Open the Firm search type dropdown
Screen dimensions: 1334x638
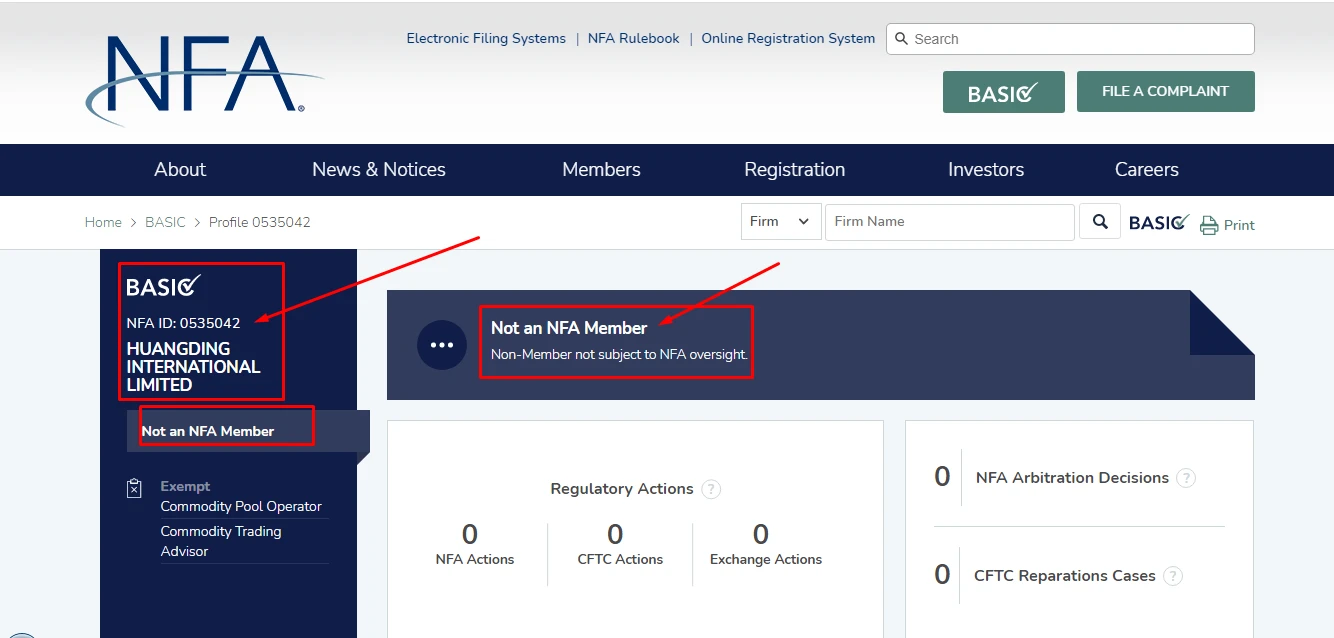pos(780,222)
